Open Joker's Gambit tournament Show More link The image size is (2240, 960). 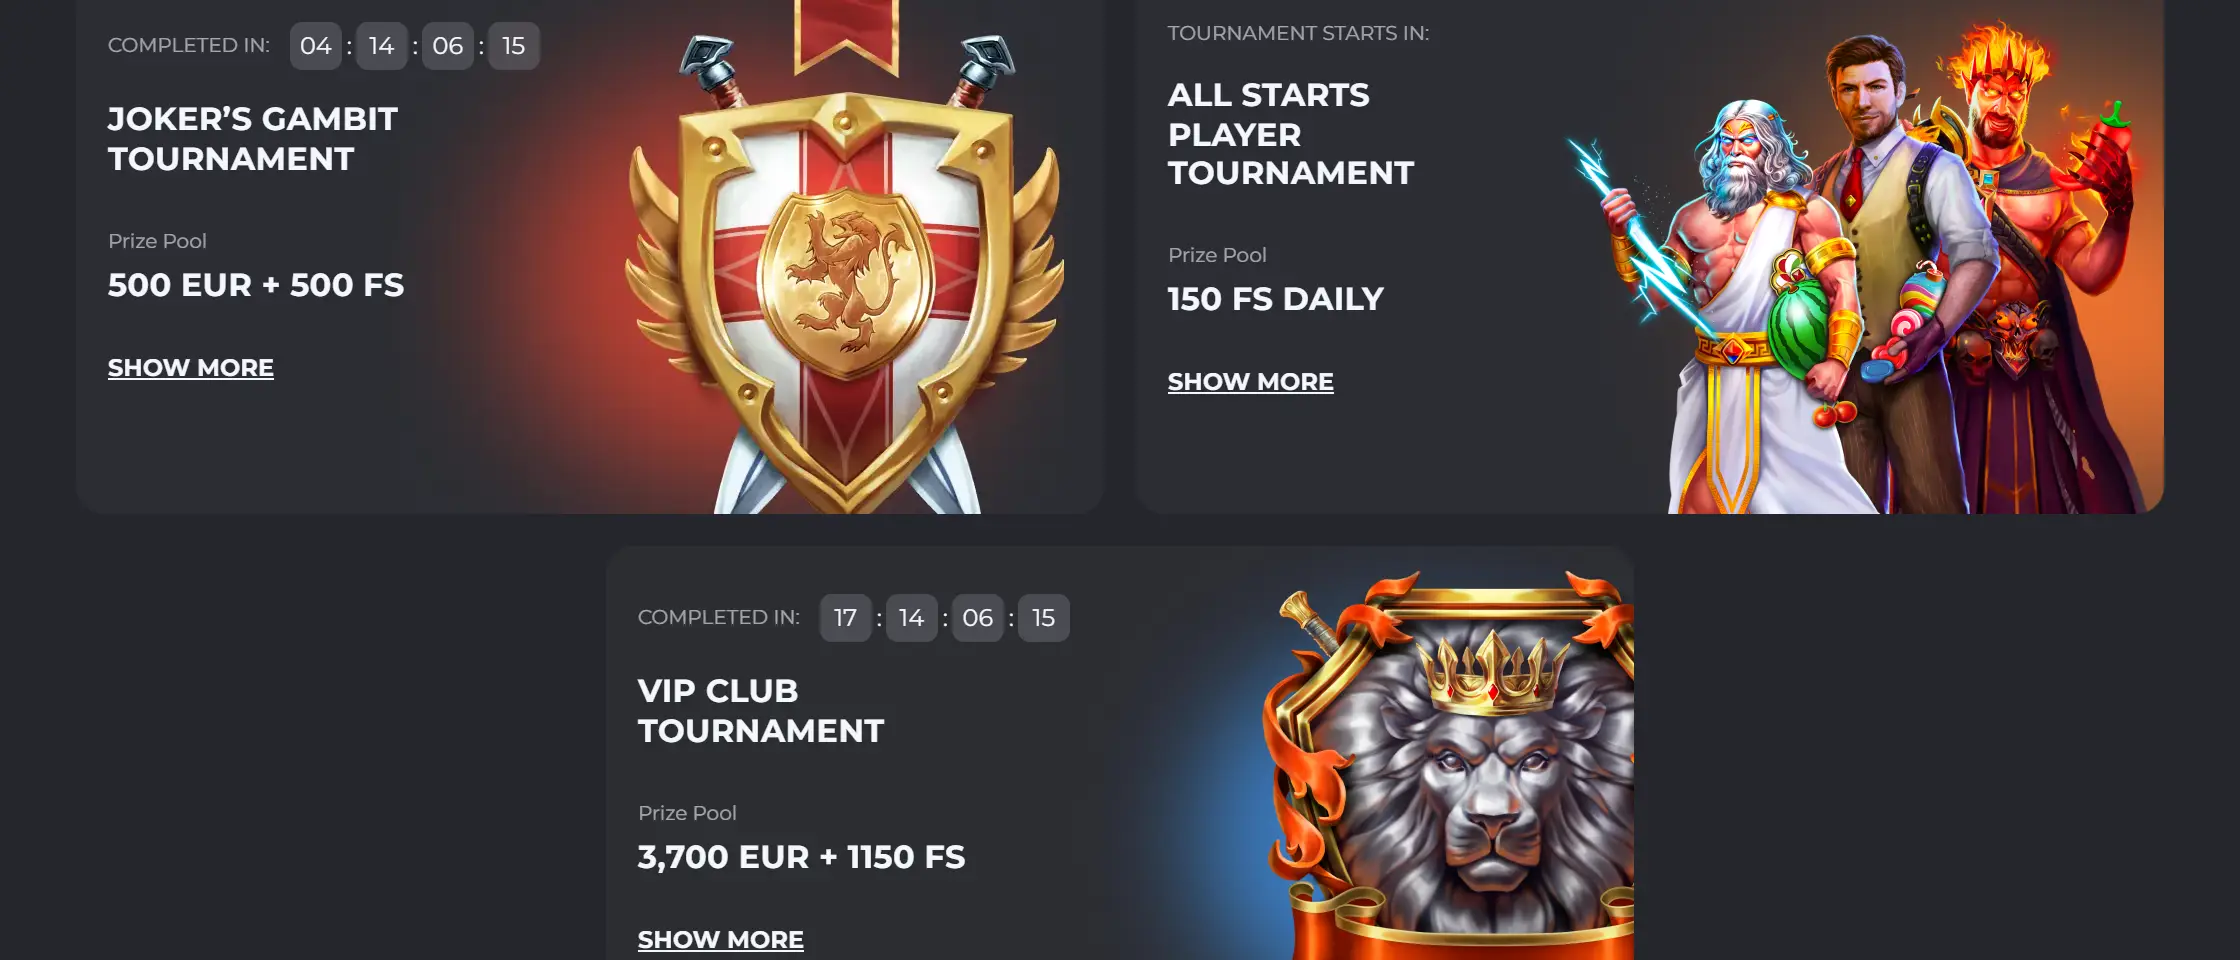click(190, 368)
